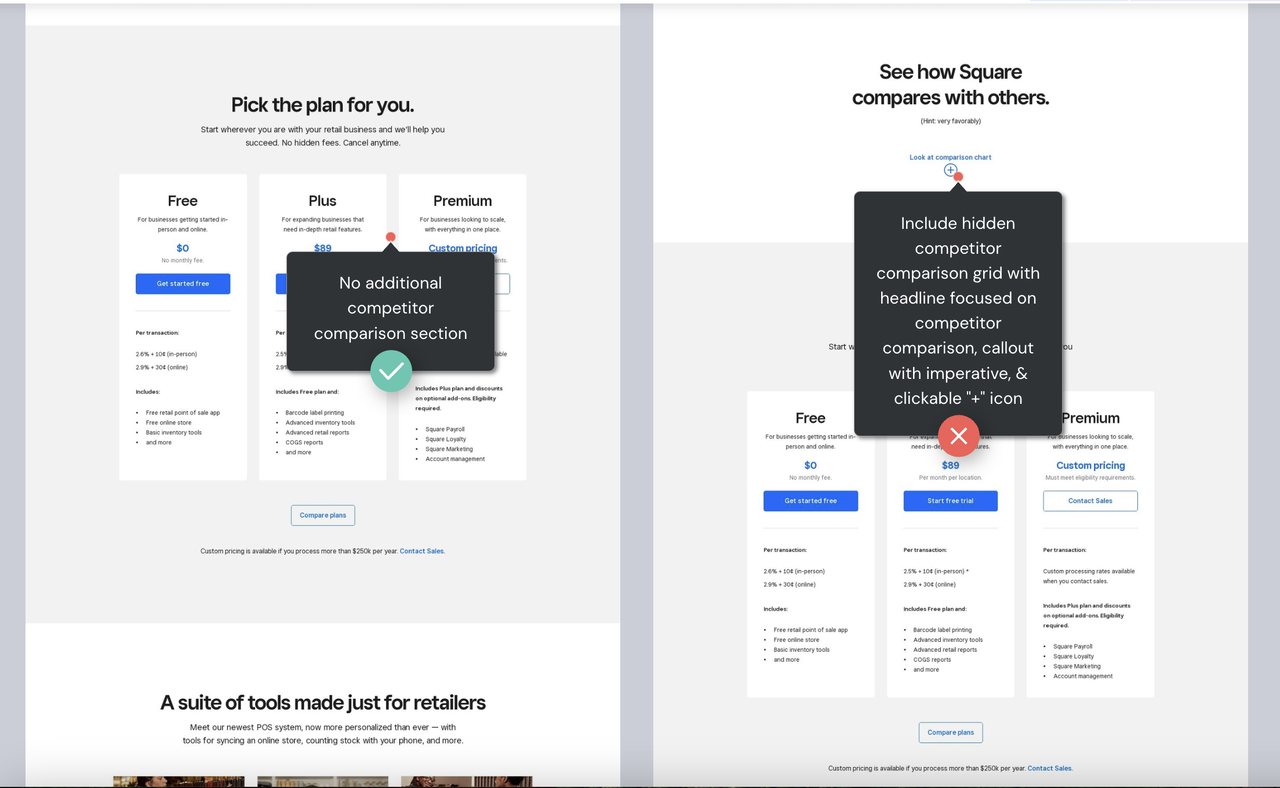Click 'Must meet eligibility requirements.' in right page
Screen dimensions: 1280x788
click(1090, 478)
